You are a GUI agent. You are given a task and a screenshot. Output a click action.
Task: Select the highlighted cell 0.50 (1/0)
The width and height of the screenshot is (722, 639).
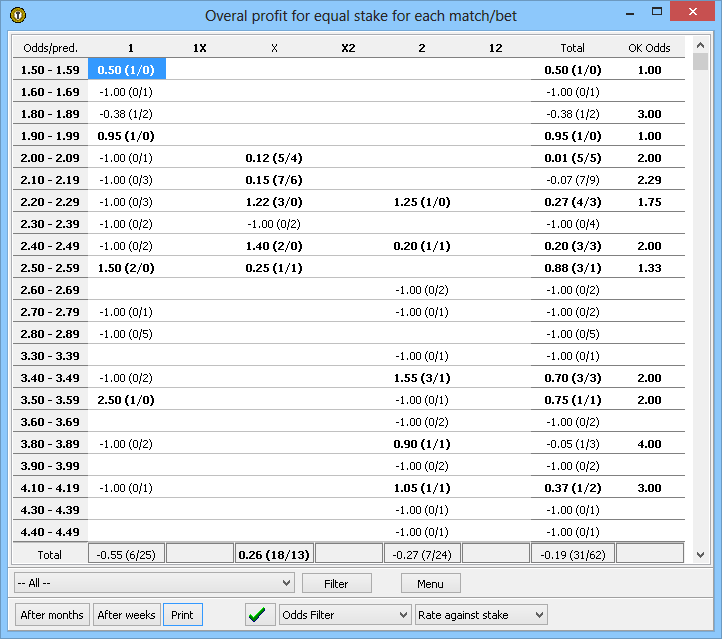click(x=127, y=69)
